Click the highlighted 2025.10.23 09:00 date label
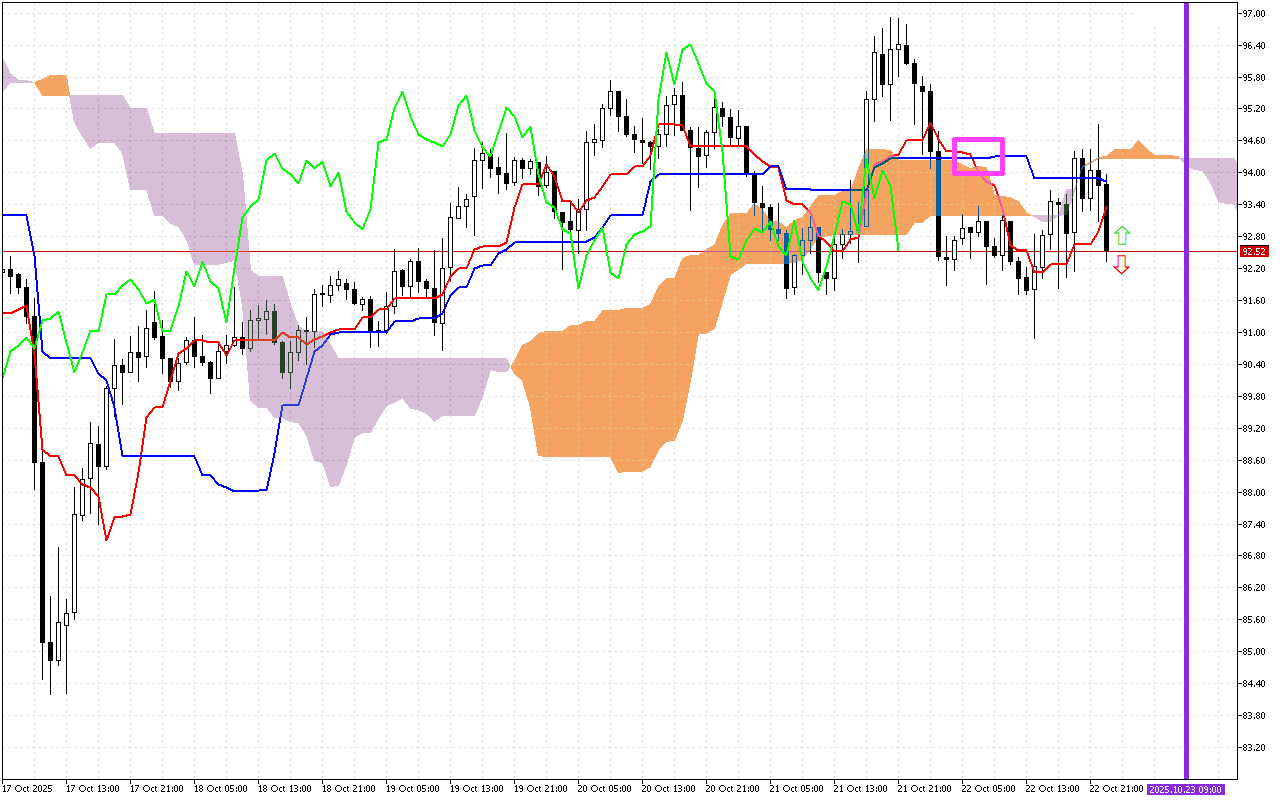Screen dimensions: 1280x800 coord(1186,789)
